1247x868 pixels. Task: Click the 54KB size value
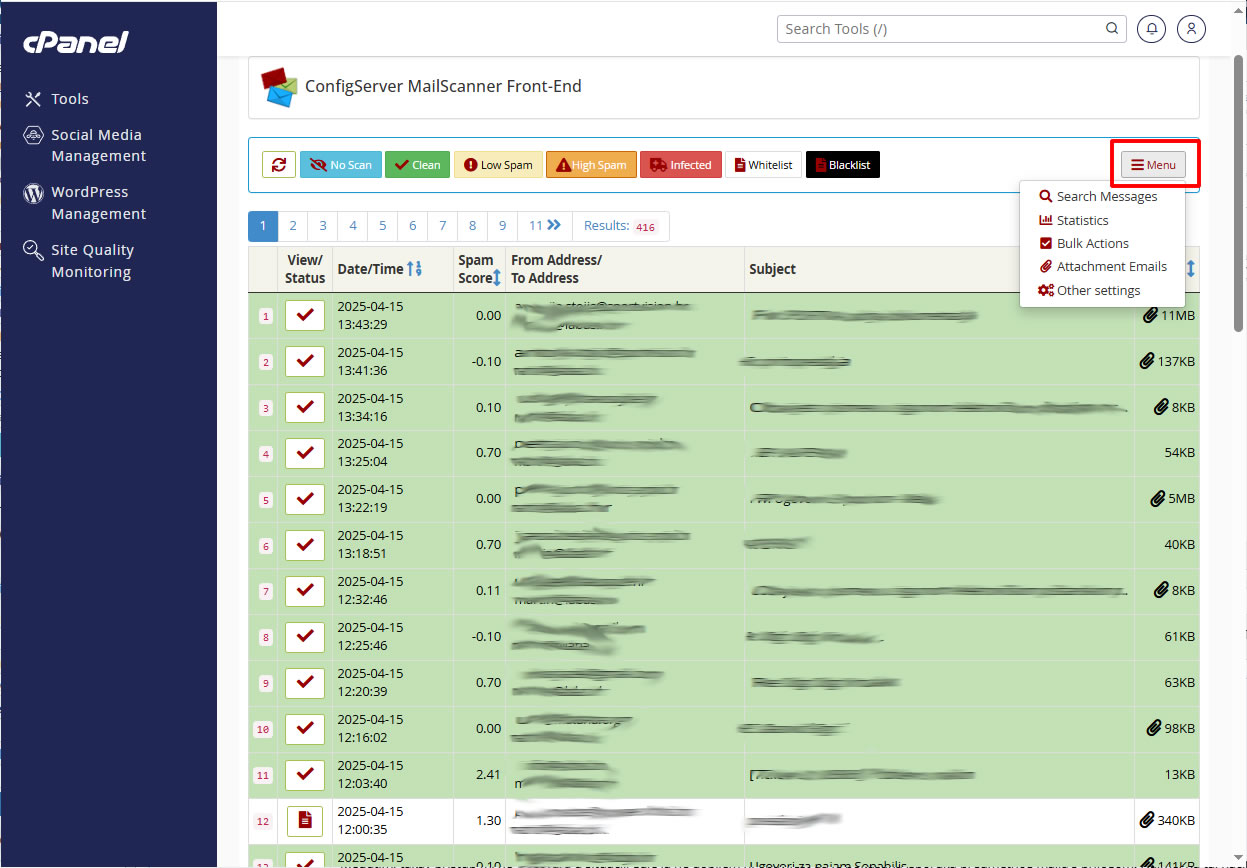(1179, 453)
